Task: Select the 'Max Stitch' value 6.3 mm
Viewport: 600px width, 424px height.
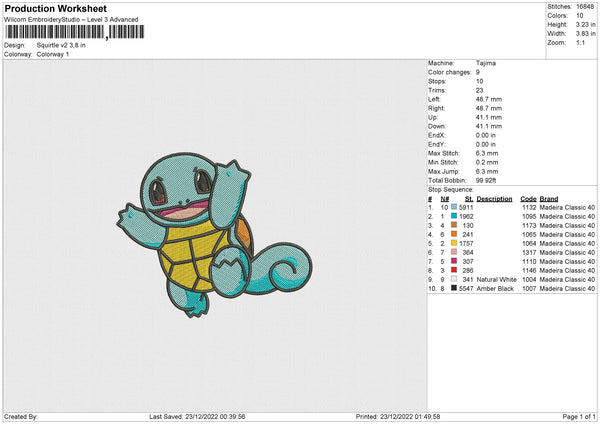Action: click(x=487, y=153)
